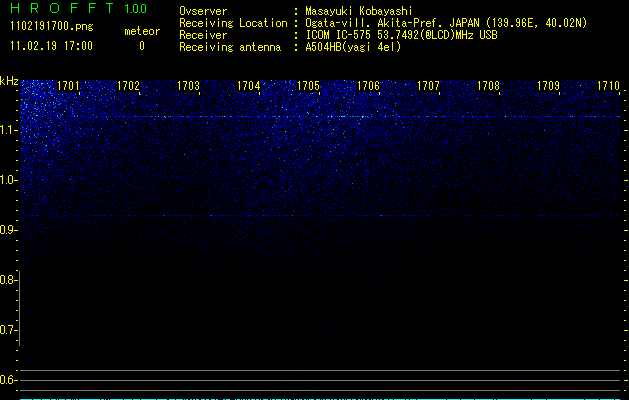Click the 1704 time marker

[248, 86]
